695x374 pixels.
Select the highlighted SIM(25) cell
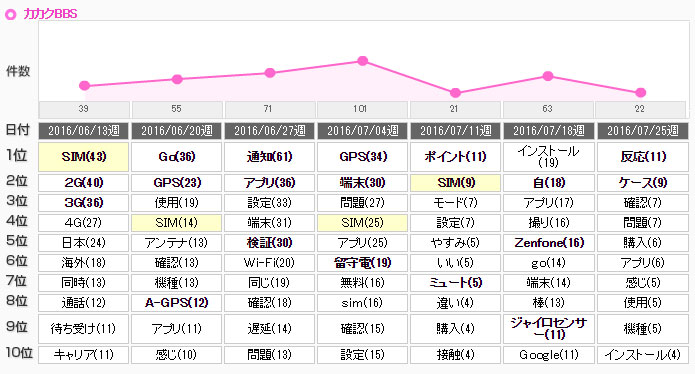(x=363, y=223)
